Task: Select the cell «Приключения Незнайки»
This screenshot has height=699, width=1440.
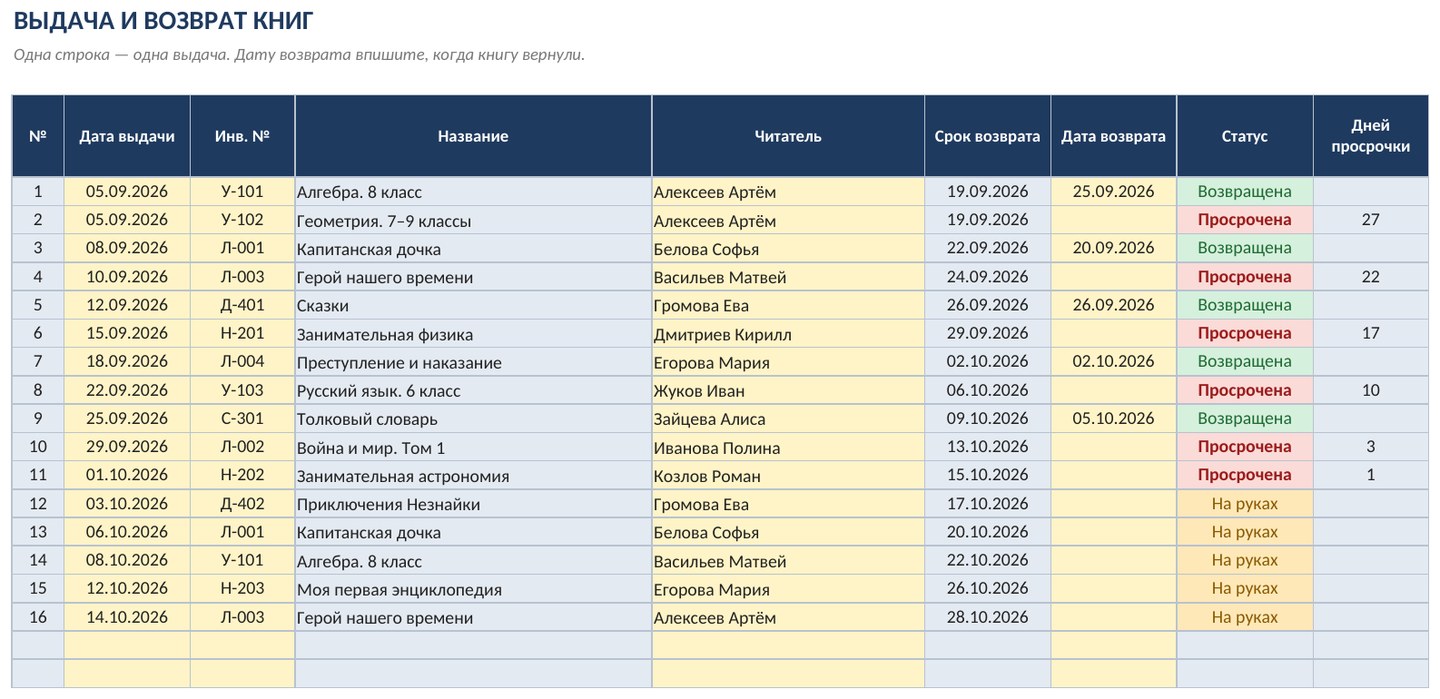Action: (473, 504)
